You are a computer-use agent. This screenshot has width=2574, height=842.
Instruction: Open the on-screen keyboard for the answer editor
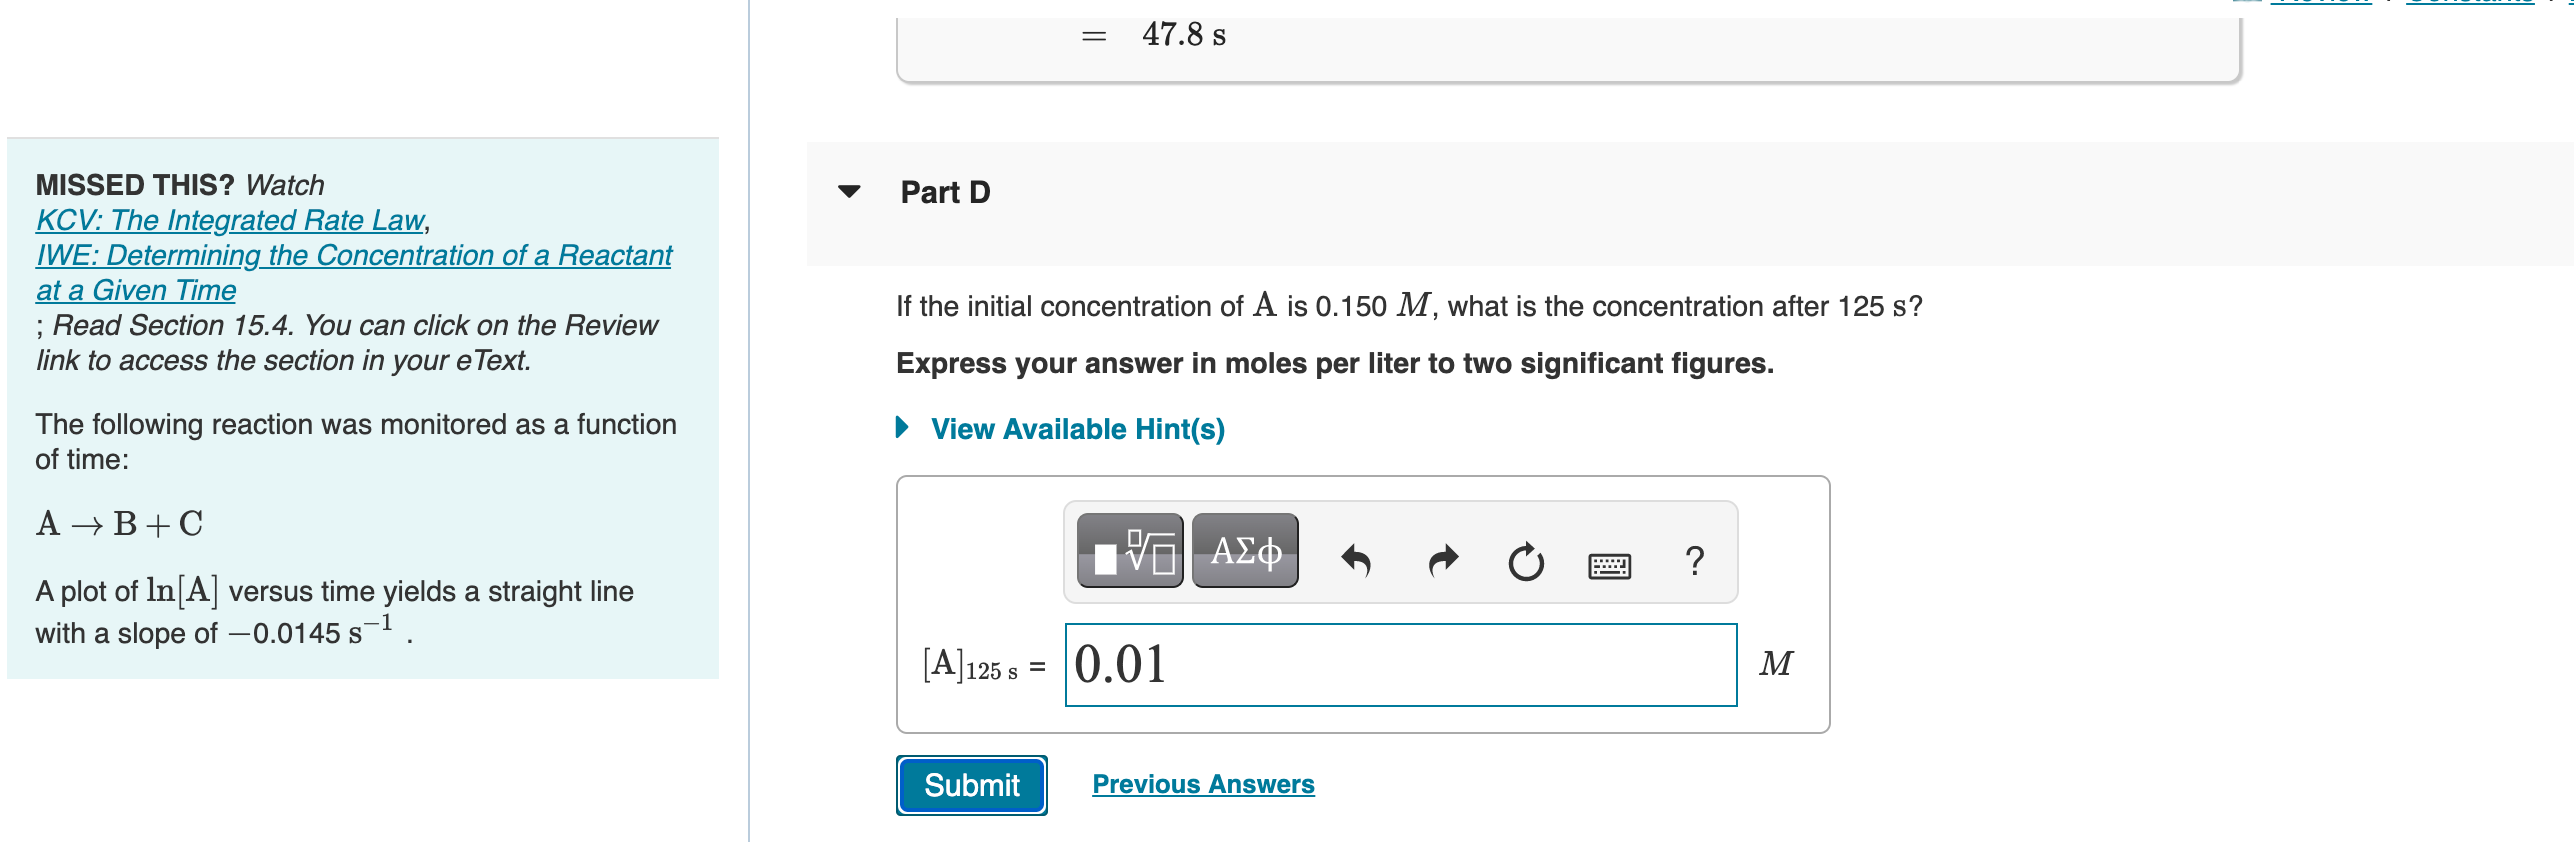tap(1611, 565)
